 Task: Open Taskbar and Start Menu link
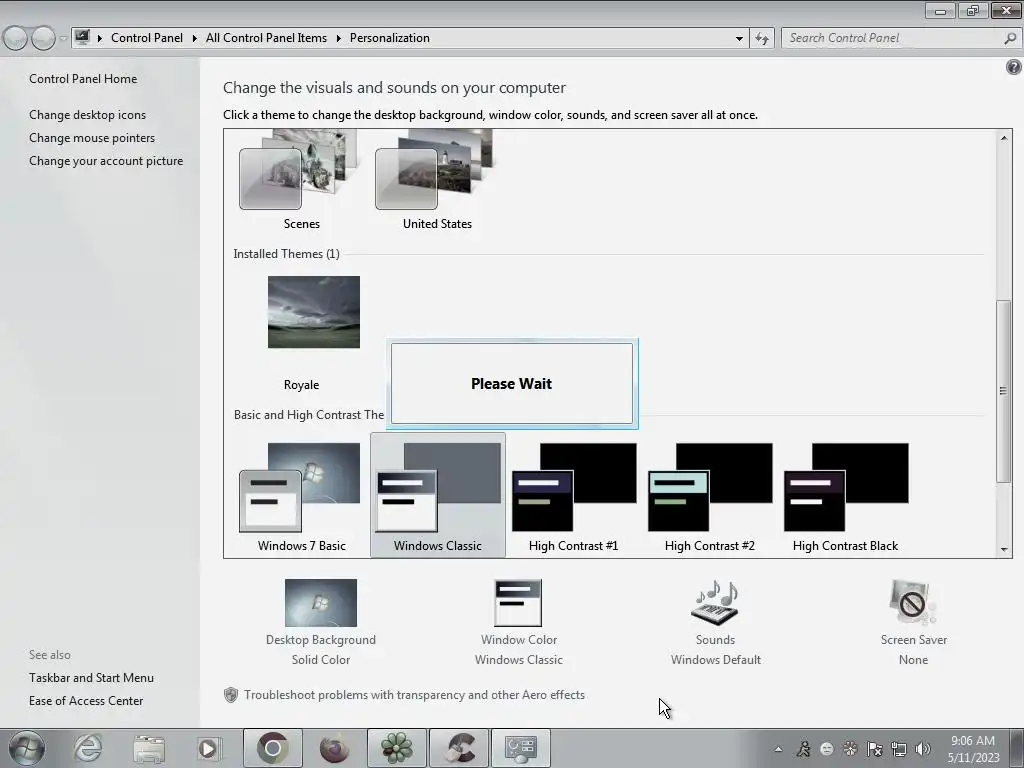(91, 678)
